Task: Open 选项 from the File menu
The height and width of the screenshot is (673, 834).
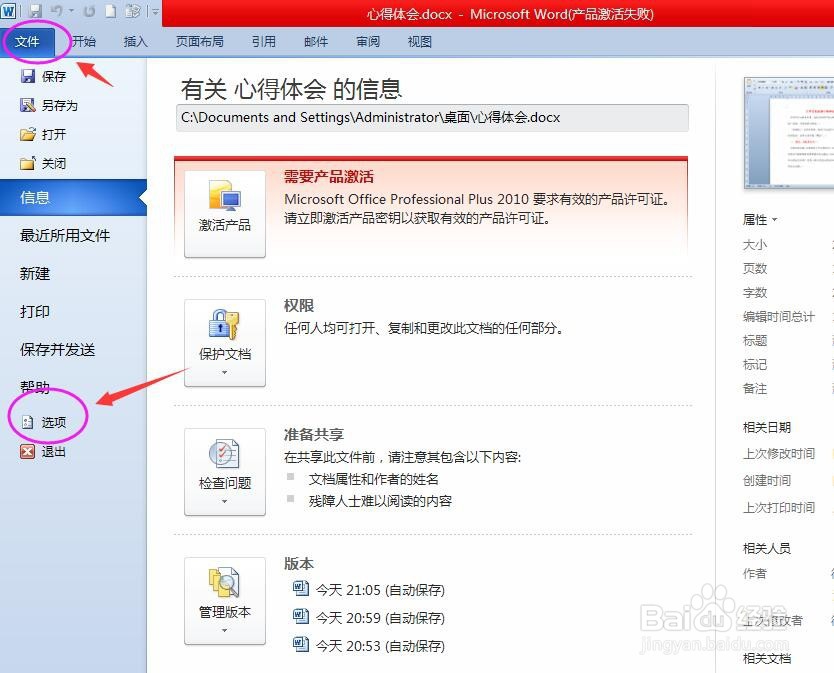Action: 50,420
